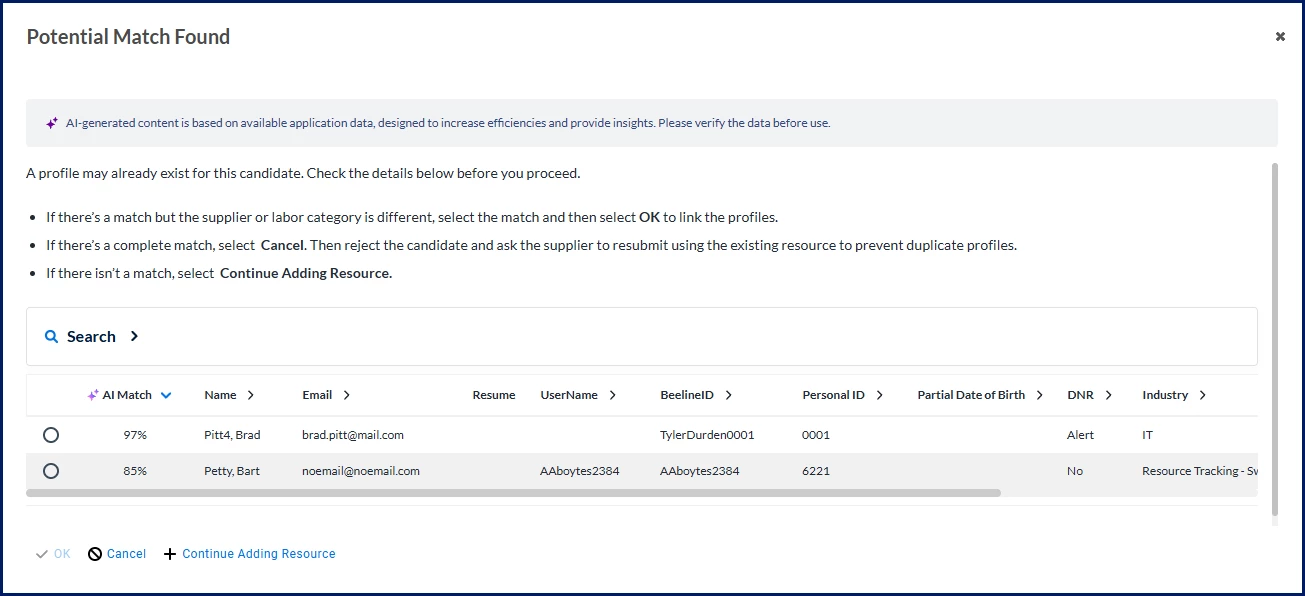
Task: Click the plus icon before Continue Adding Resource
Action: click(x=170, y=554)
